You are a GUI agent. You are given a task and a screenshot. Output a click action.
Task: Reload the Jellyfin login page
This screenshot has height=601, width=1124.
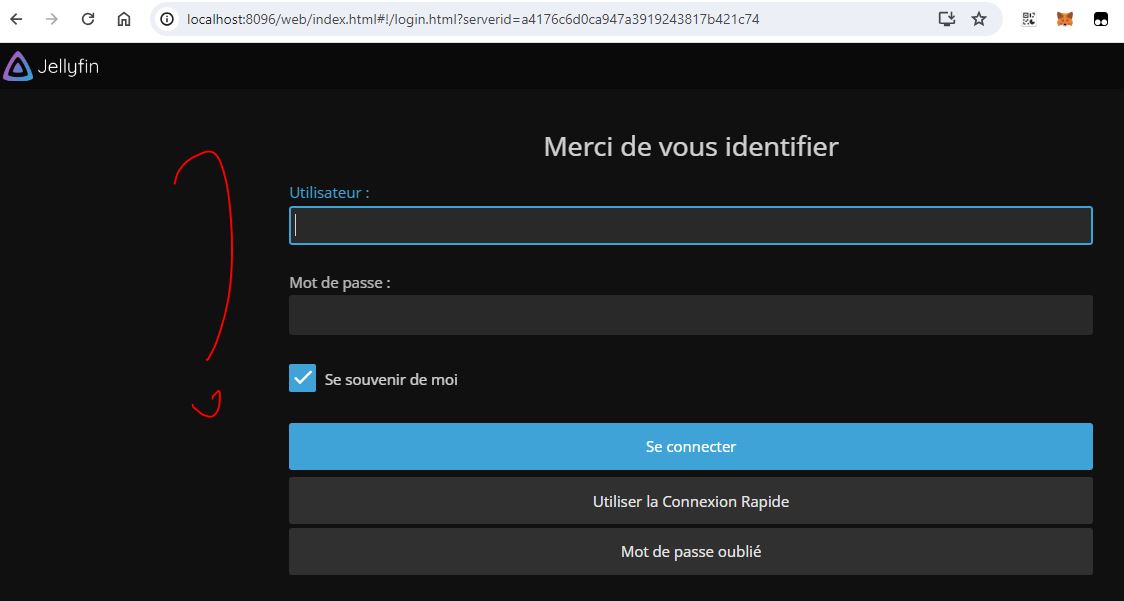pos(88,19)
